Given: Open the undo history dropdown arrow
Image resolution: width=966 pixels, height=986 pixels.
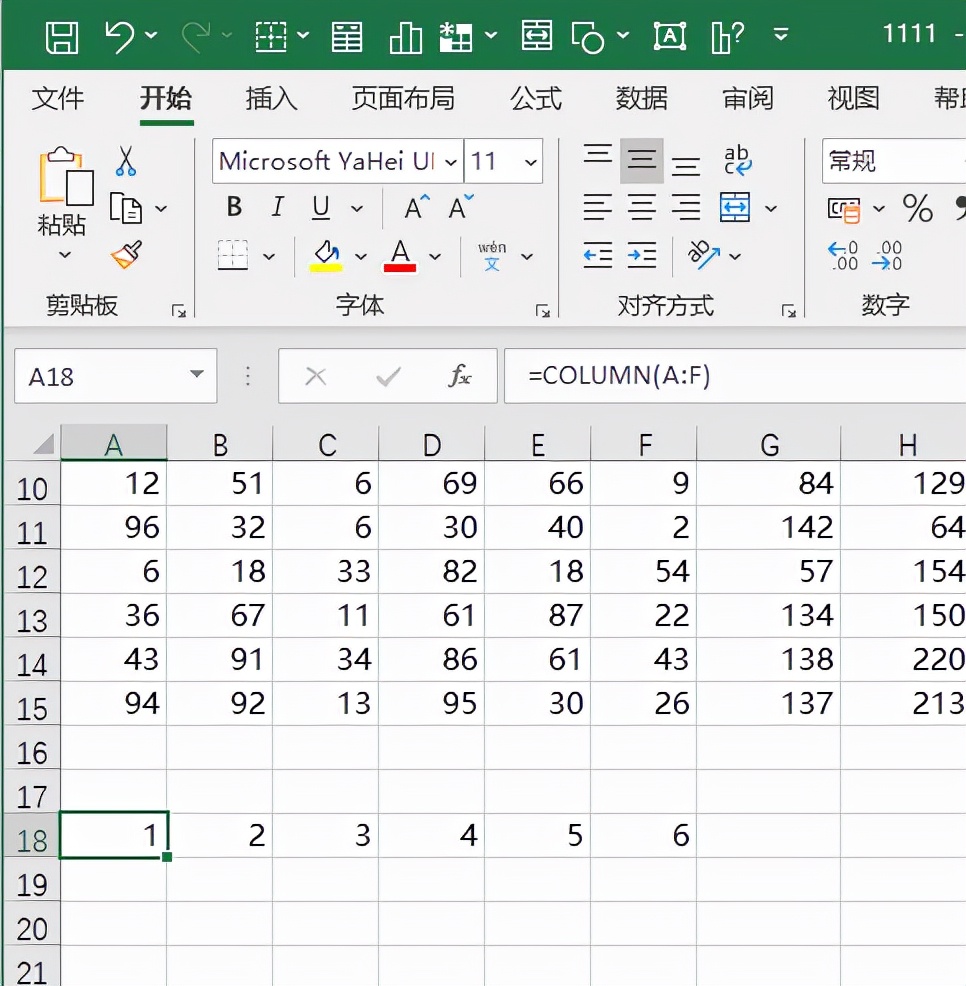Looking at the screenshot, I should (x=151, y=35).
